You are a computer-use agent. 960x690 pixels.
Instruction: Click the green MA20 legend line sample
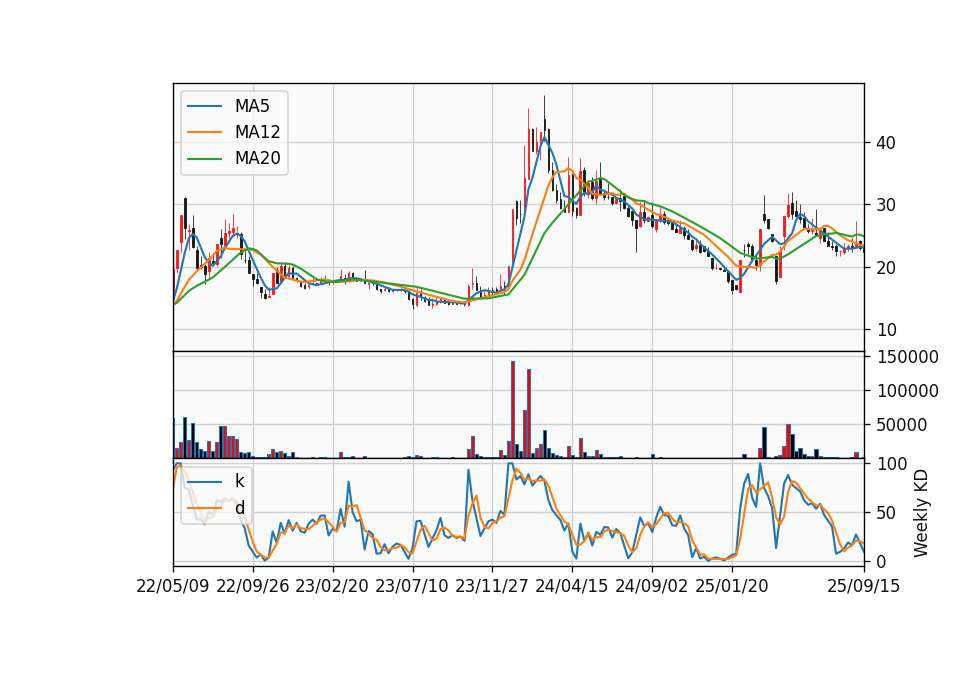(x=204, y=159)
